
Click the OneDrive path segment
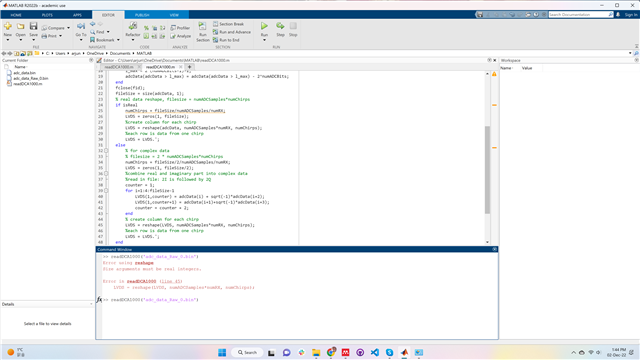(95, 53)
